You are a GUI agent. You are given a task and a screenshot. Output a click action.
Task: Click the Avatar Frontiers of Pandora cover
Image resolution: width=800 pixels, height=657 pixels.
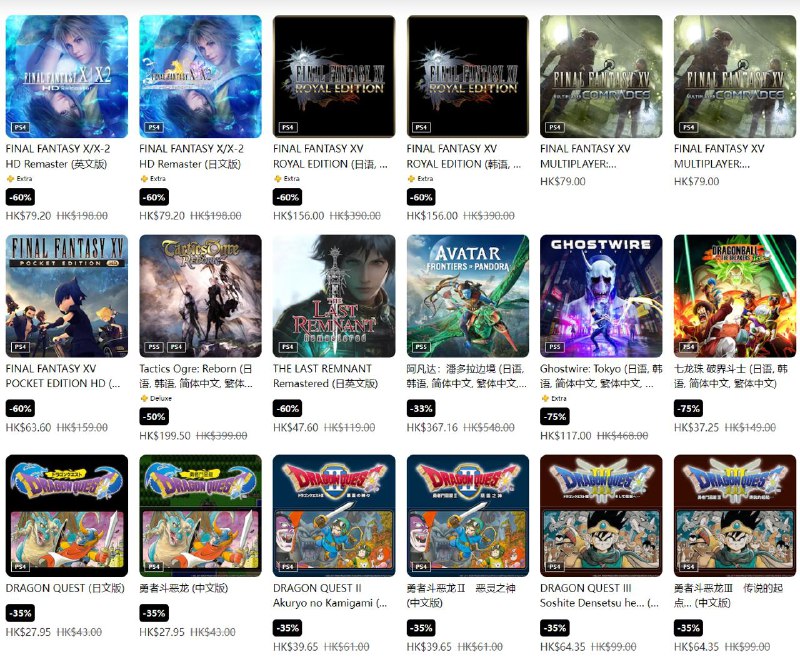[468, 296]
